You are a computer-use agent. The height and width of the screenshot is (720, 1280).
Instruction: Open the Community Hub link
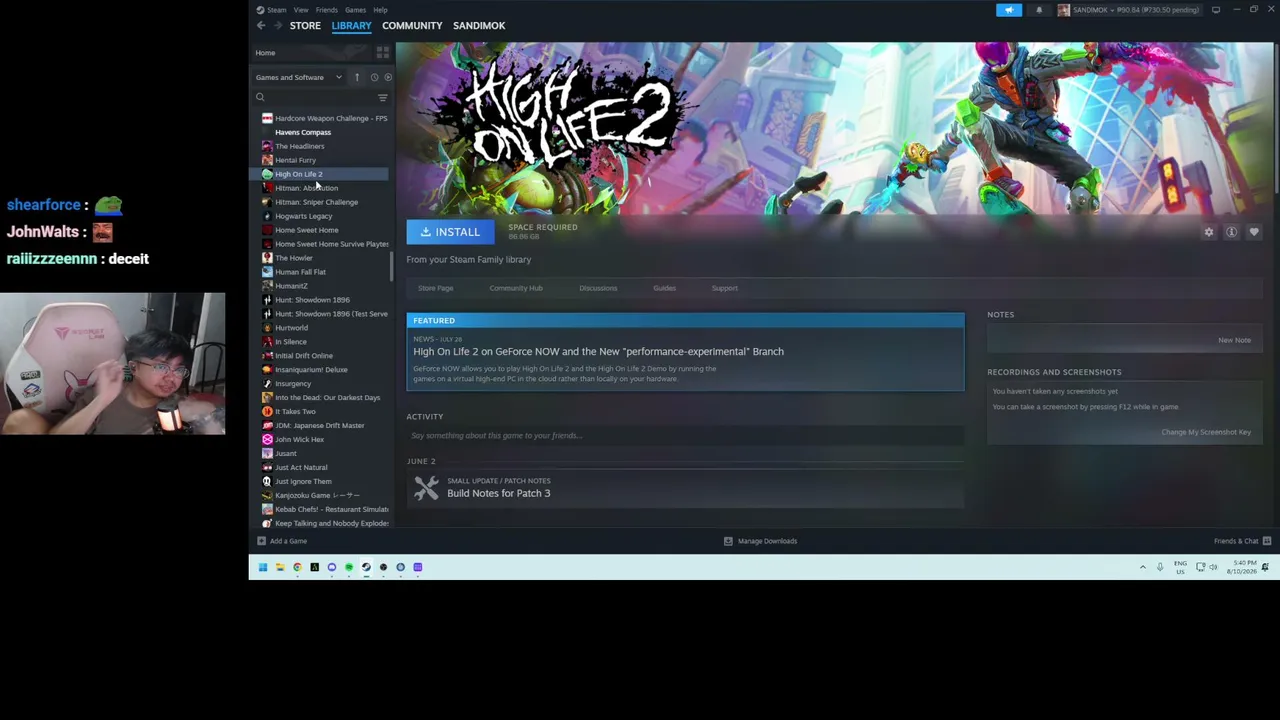tap(516, 288)
